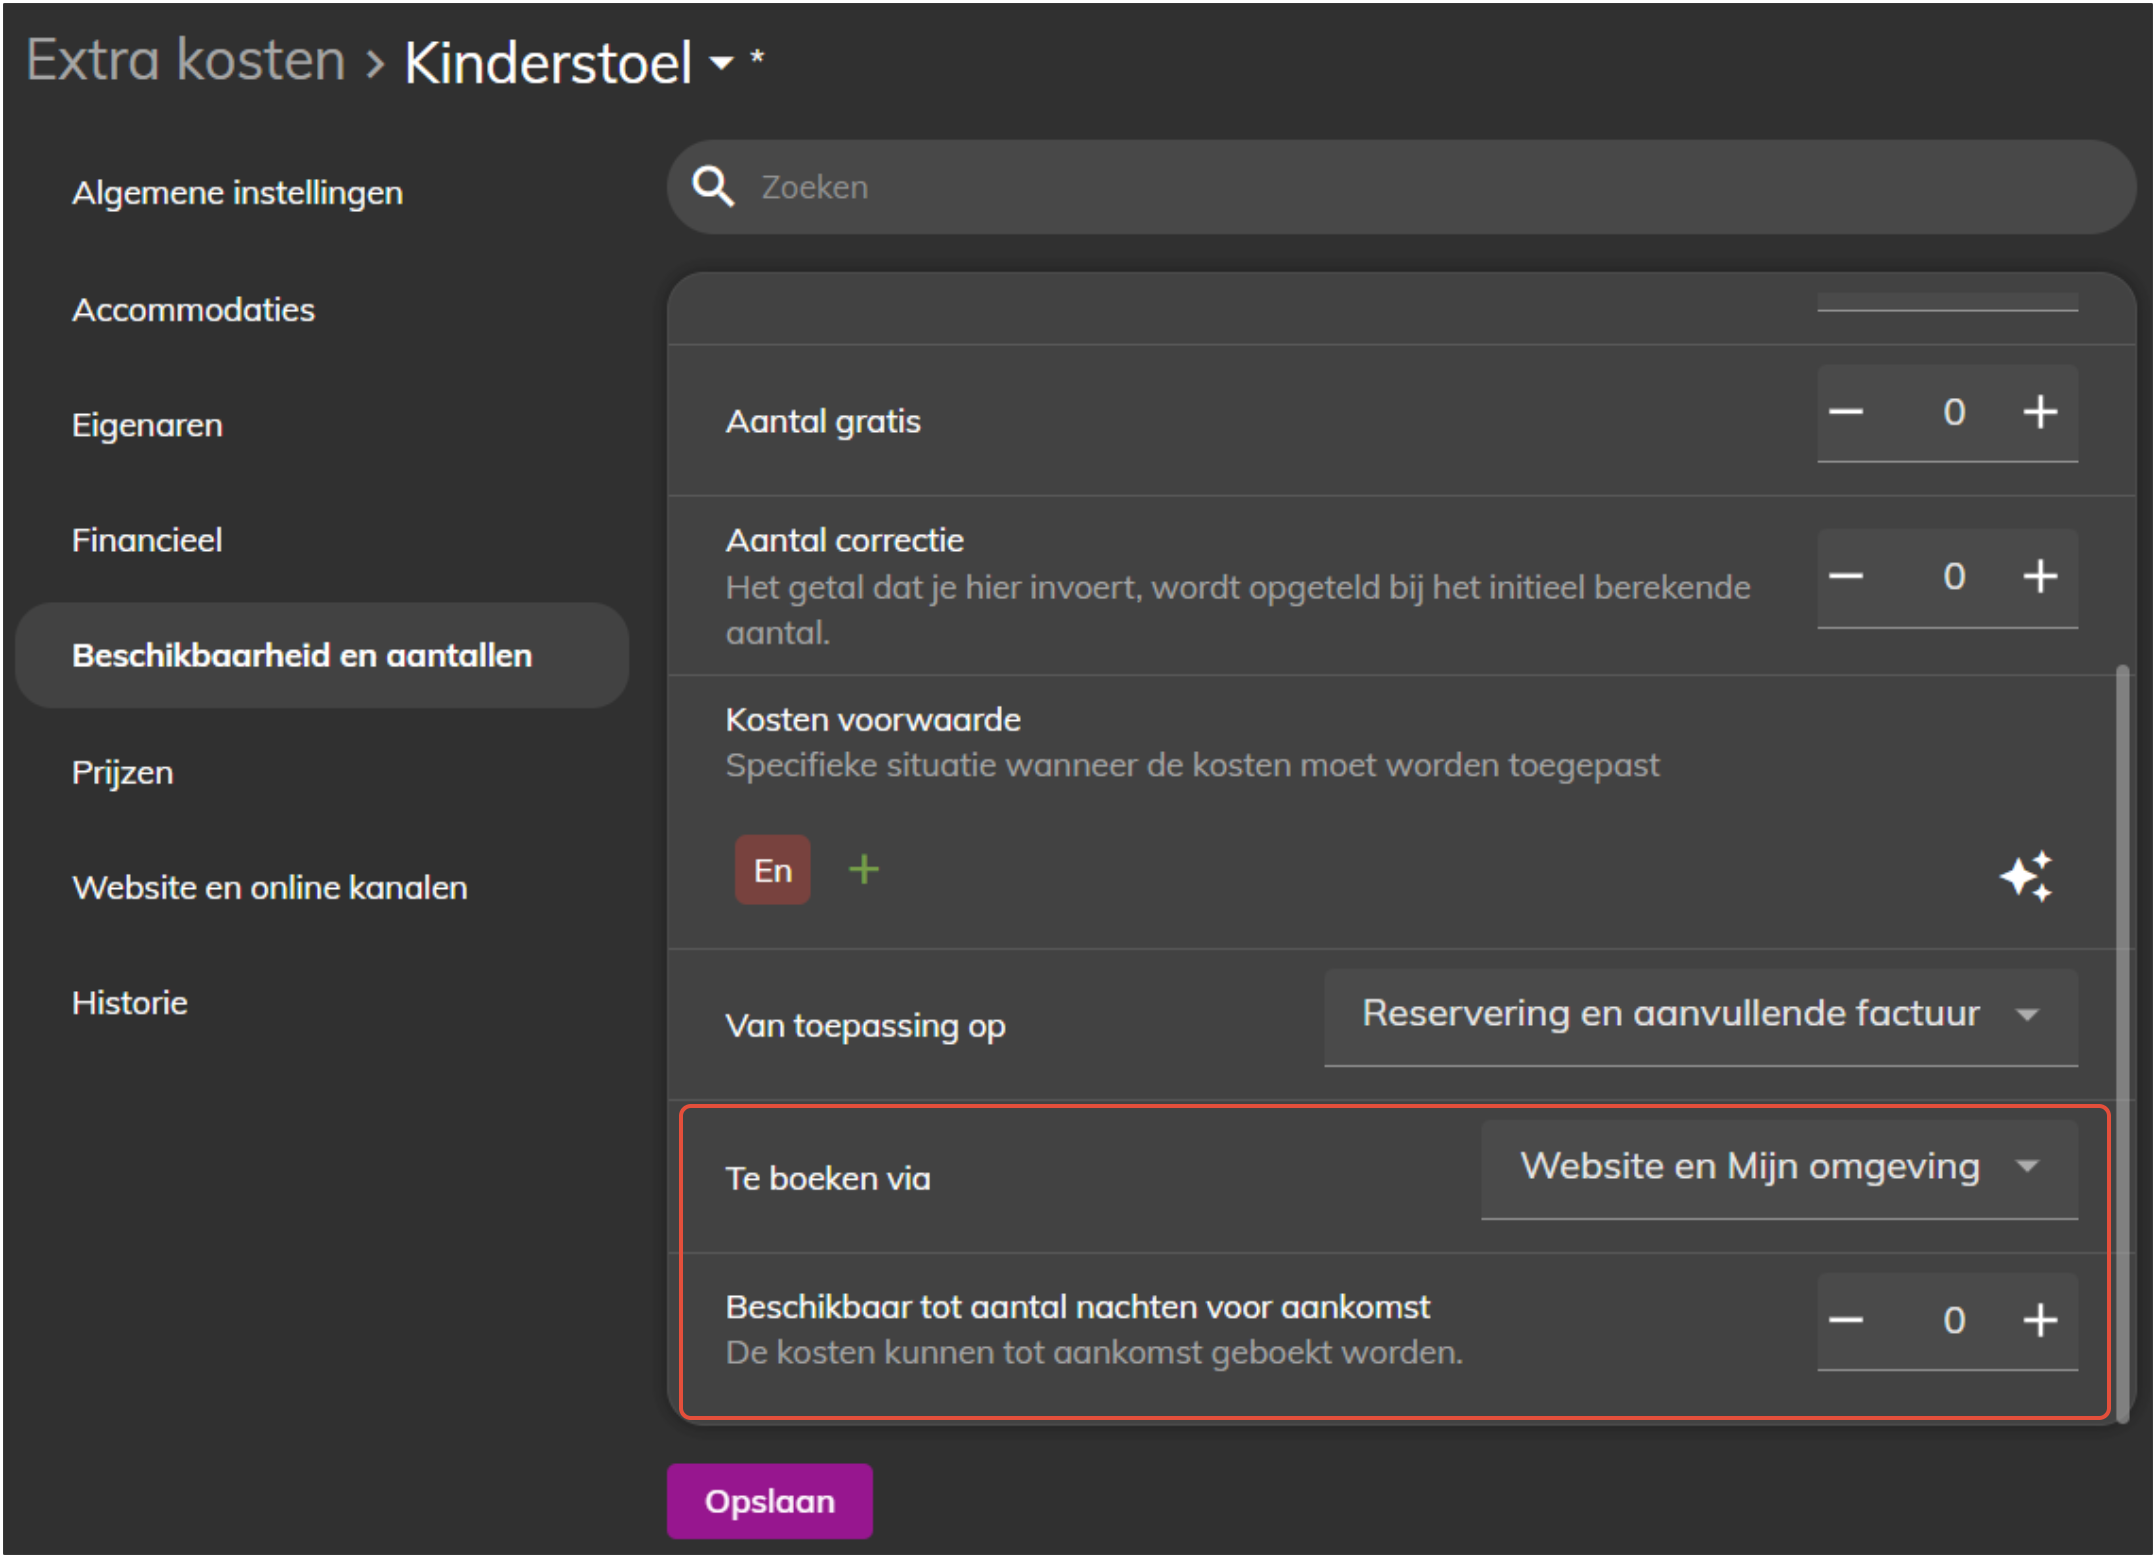This screenshot has height=1558, width=2156.
Task: Navigate to Extra kosten breadcrumb
Action: coord(186,60)
